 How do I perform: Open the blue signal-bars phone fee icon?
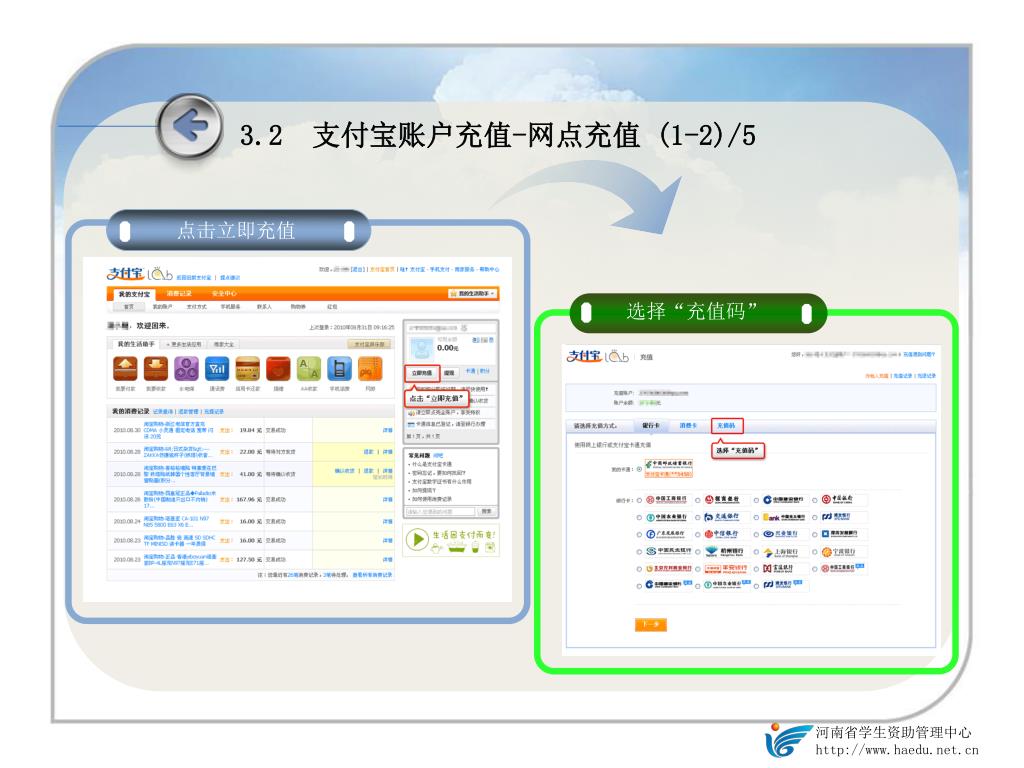[x=217, y=369]
